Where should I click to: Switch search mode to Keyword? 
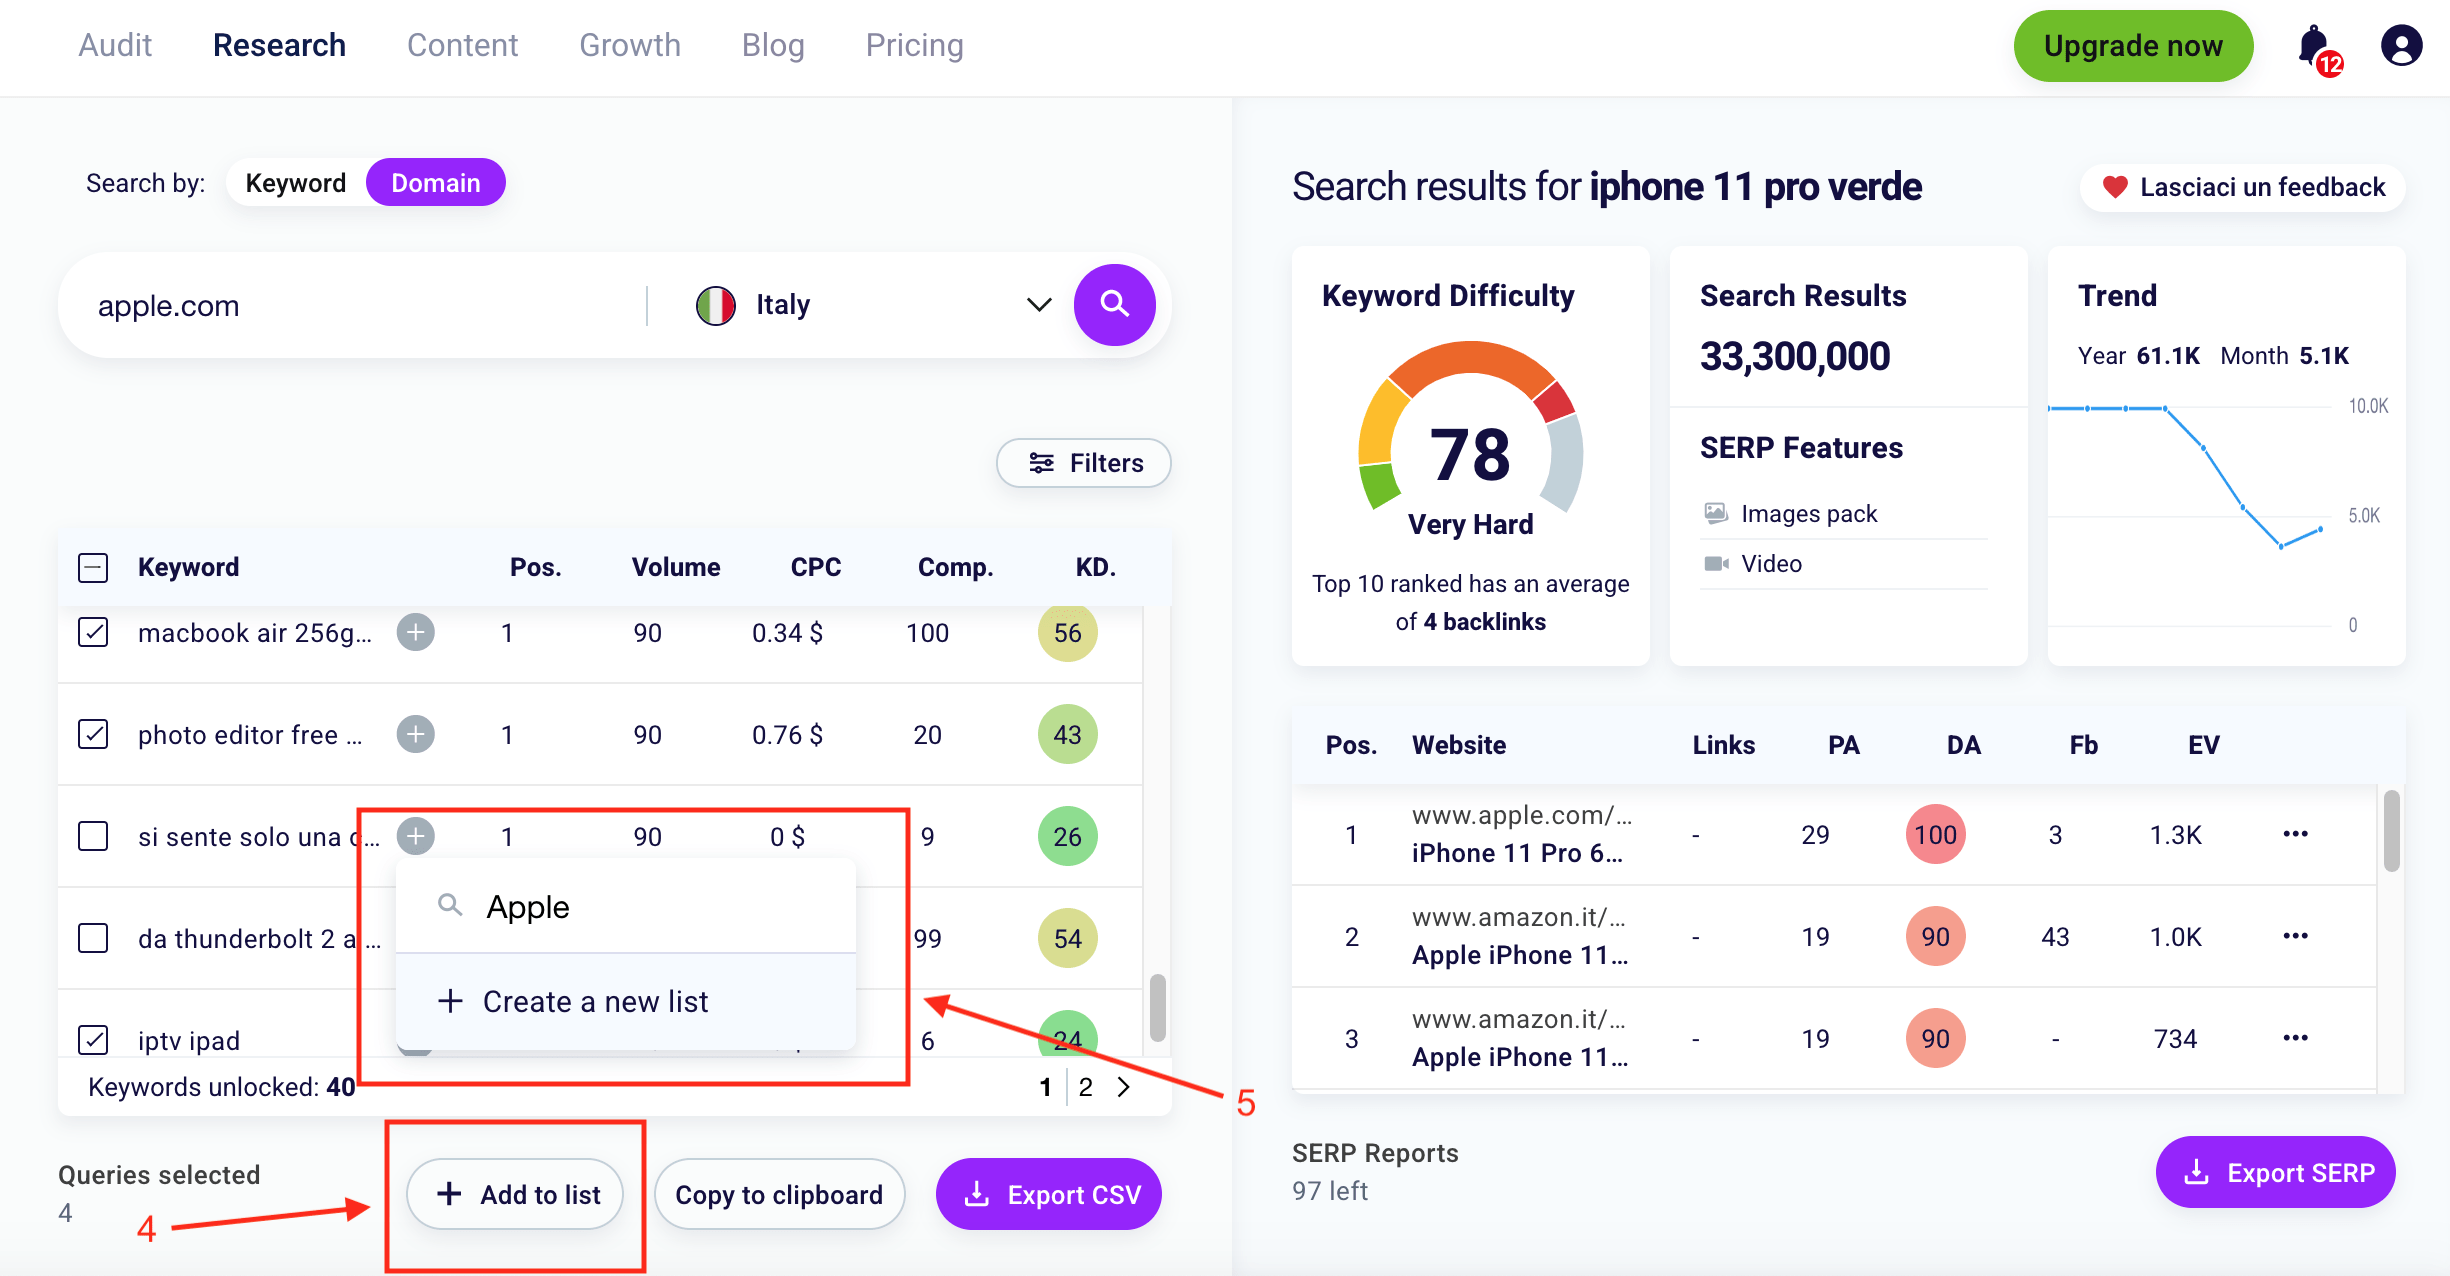(296, 183)
